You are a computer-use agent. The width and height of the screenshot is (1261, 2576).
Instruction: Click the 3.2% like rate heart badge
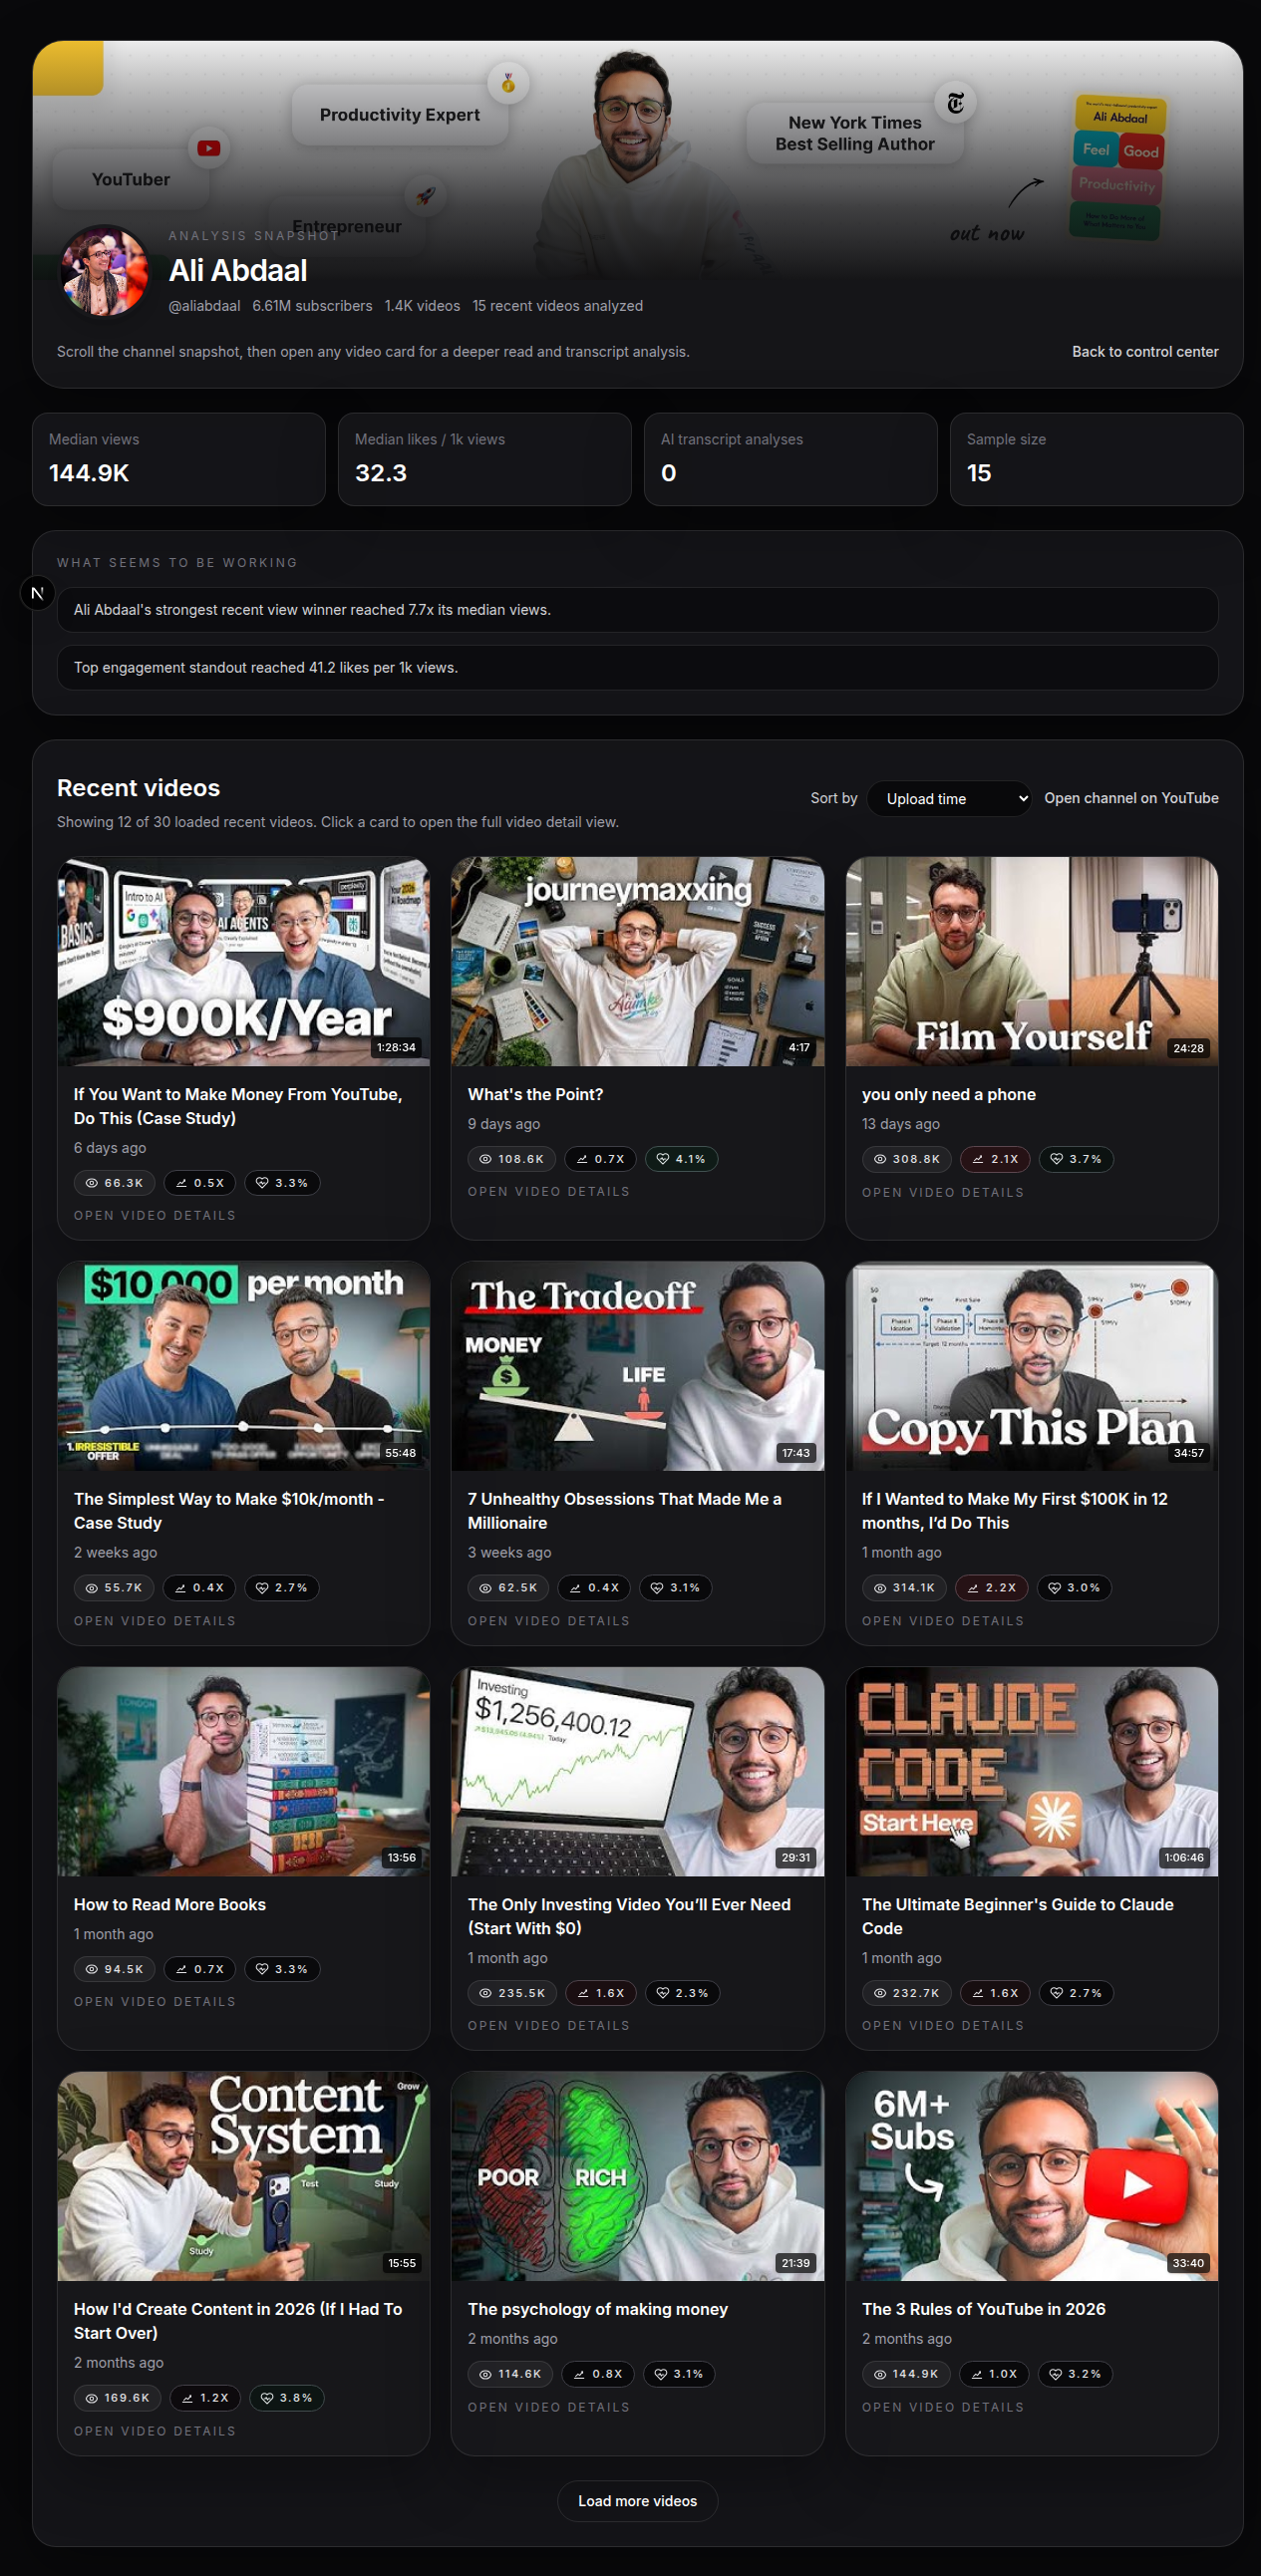pos(1075,2374)
